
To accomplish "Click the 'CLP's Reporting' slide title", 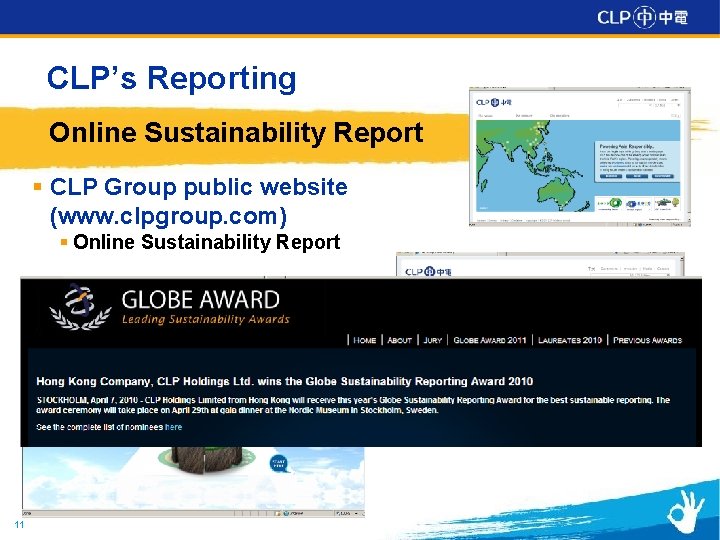I will pyautogui.click(x=172, y=78).
